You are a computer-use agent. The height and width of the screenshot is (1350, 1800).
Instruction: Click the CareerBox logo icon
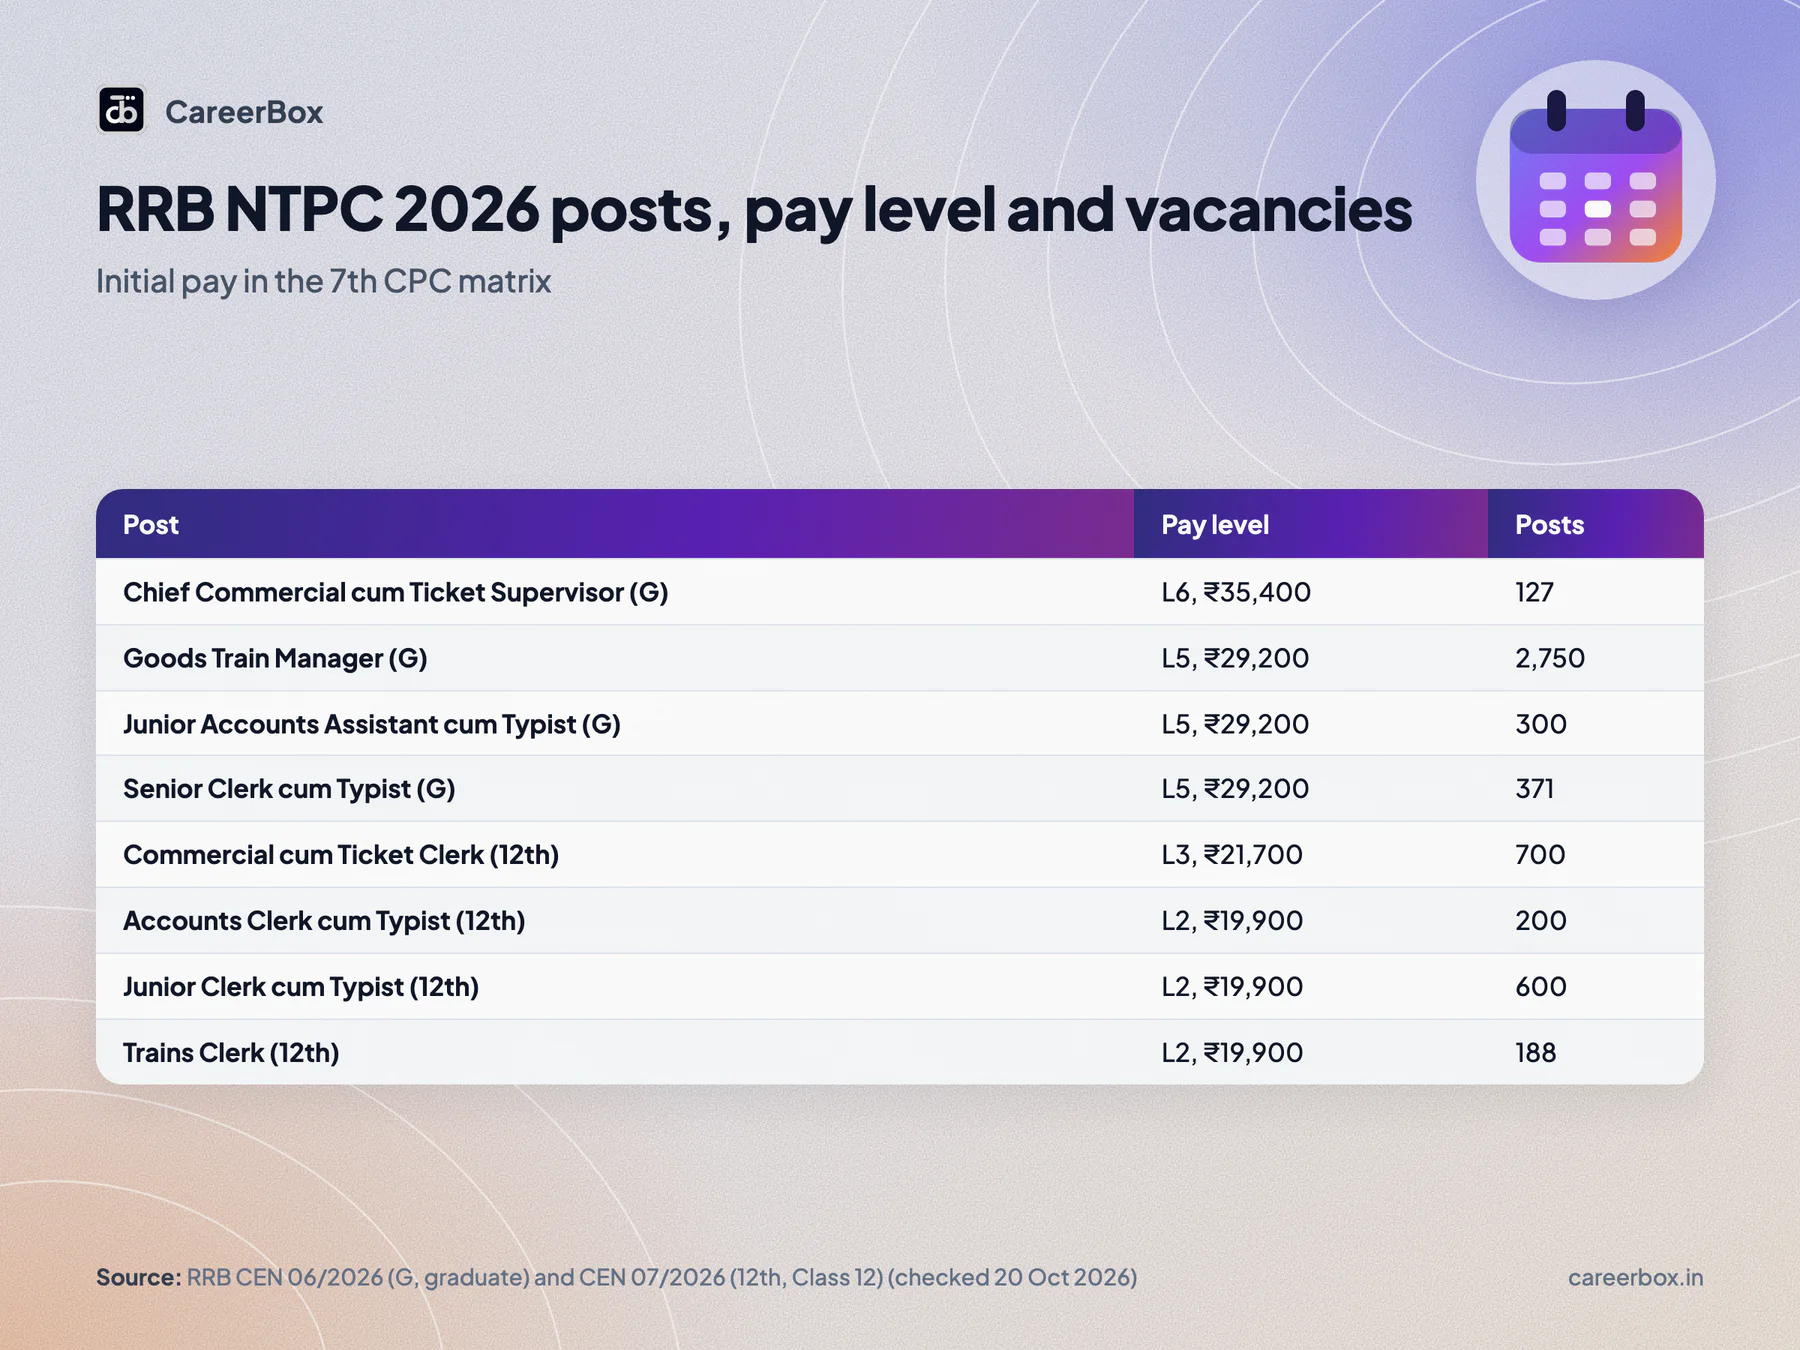pos(121,110)
